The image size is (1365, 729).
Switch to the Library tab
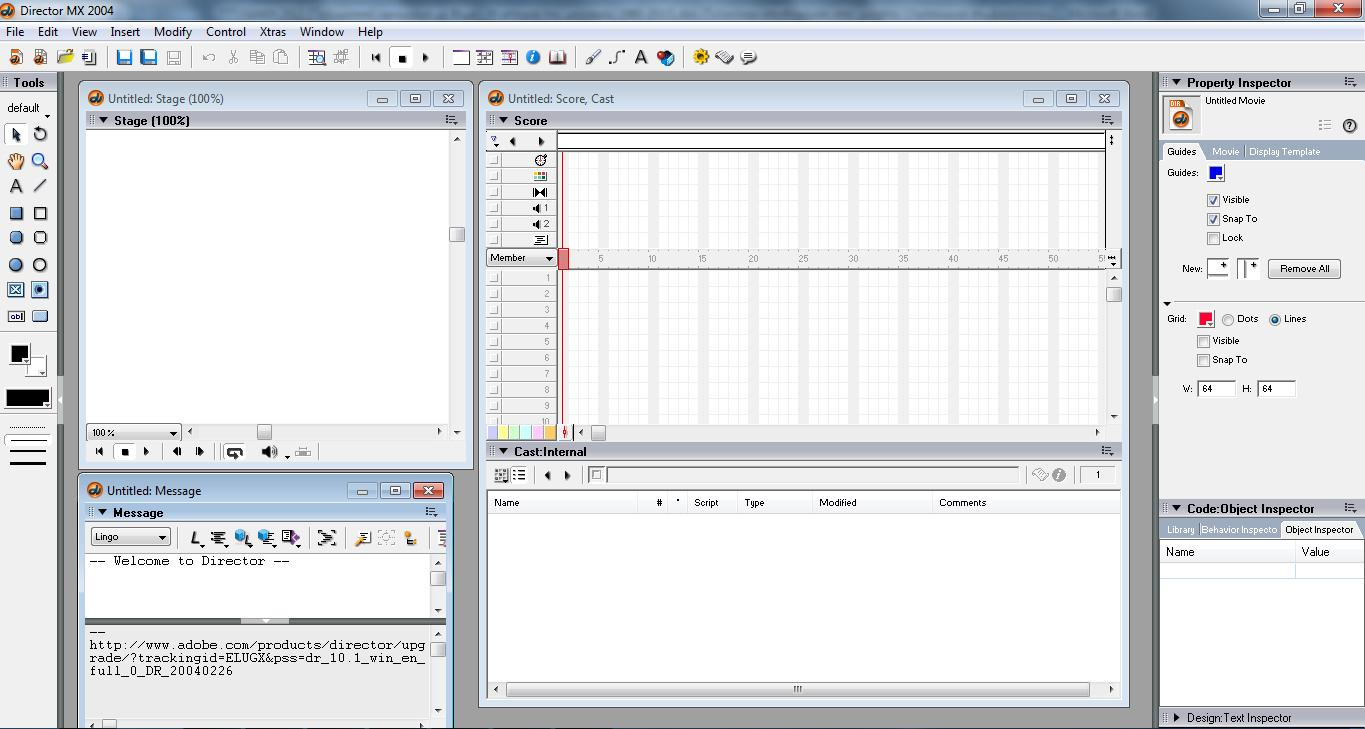click(1180, 530)
